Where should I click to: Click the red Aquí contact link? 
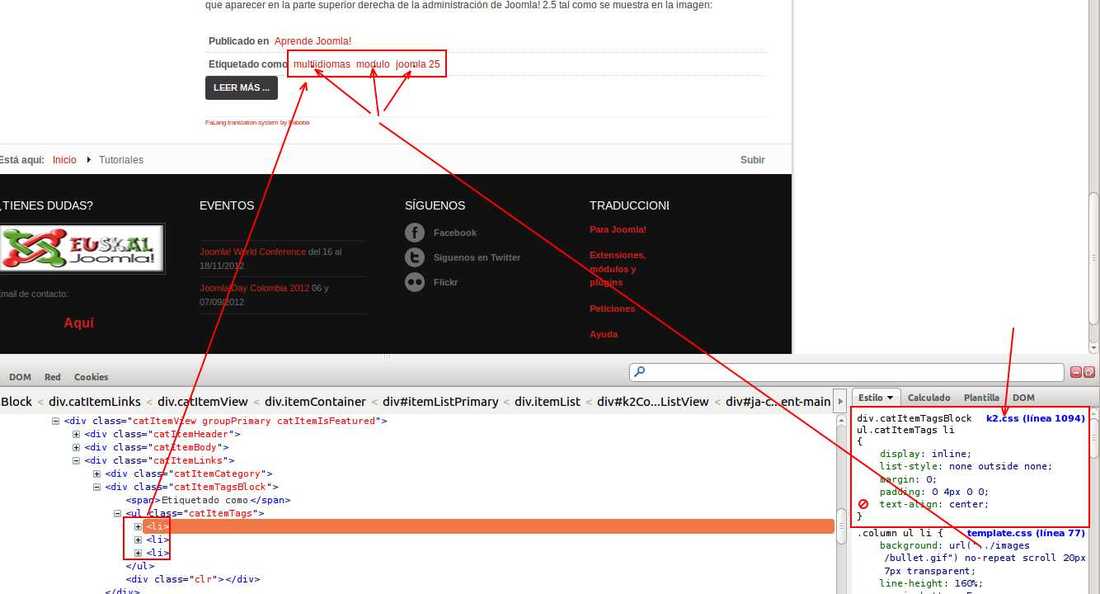79,323
